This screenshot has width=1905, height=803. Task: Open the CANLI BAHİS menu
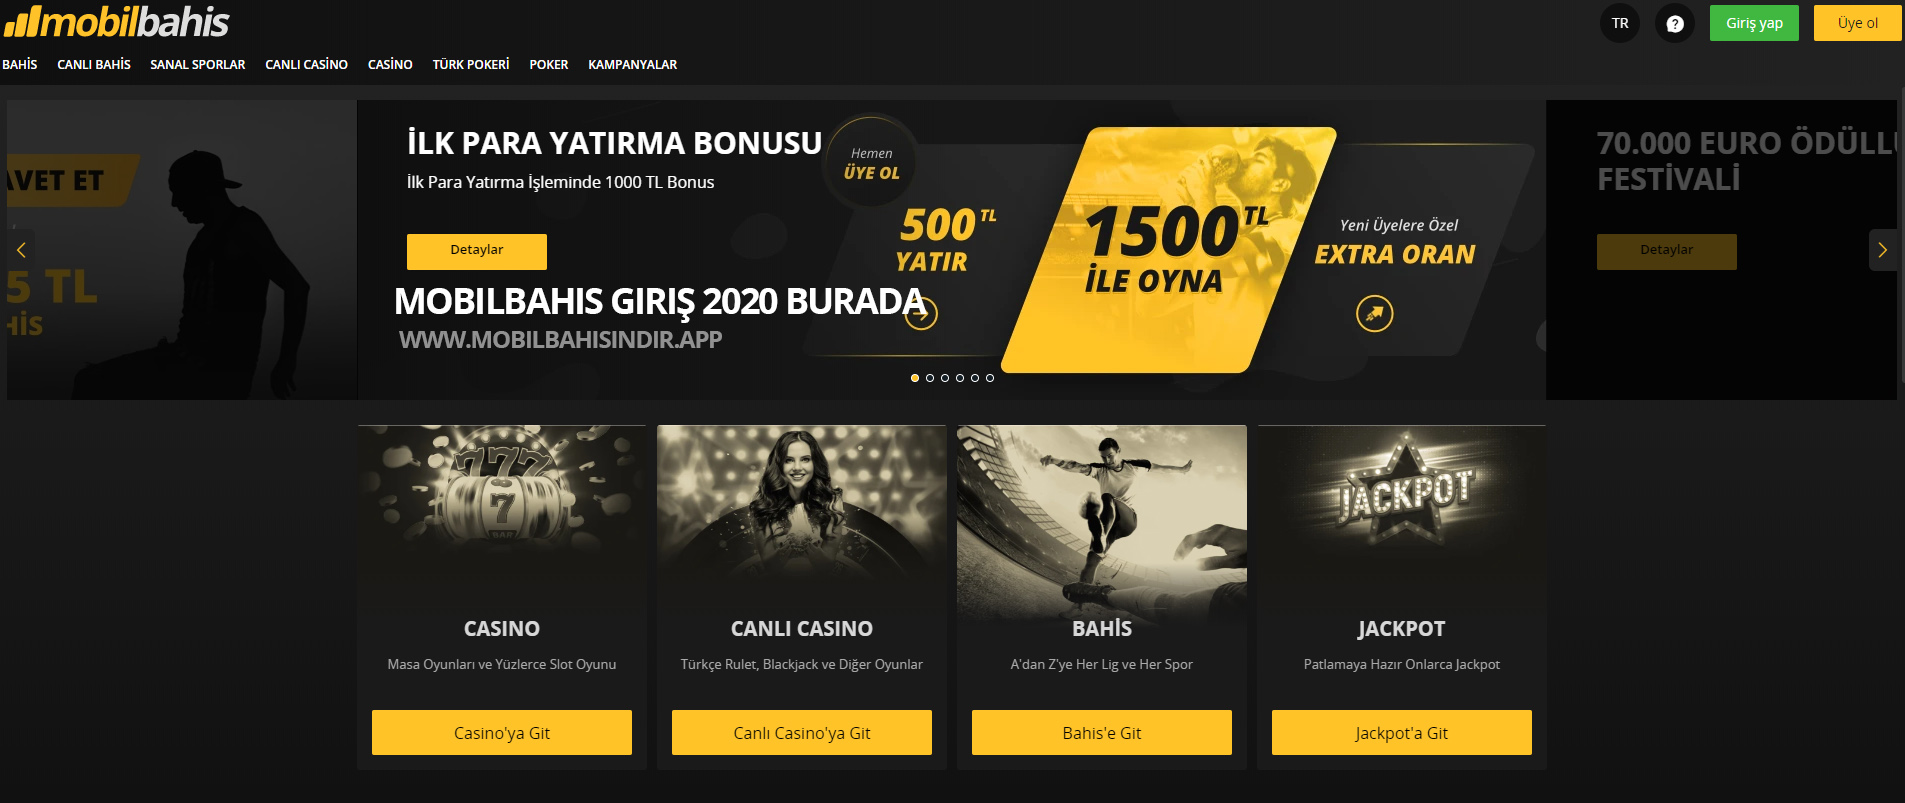coord(94,64)
